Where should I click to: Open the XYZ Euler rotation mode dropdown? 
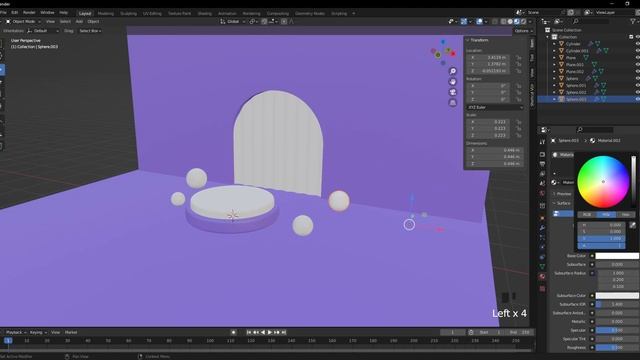495,107
